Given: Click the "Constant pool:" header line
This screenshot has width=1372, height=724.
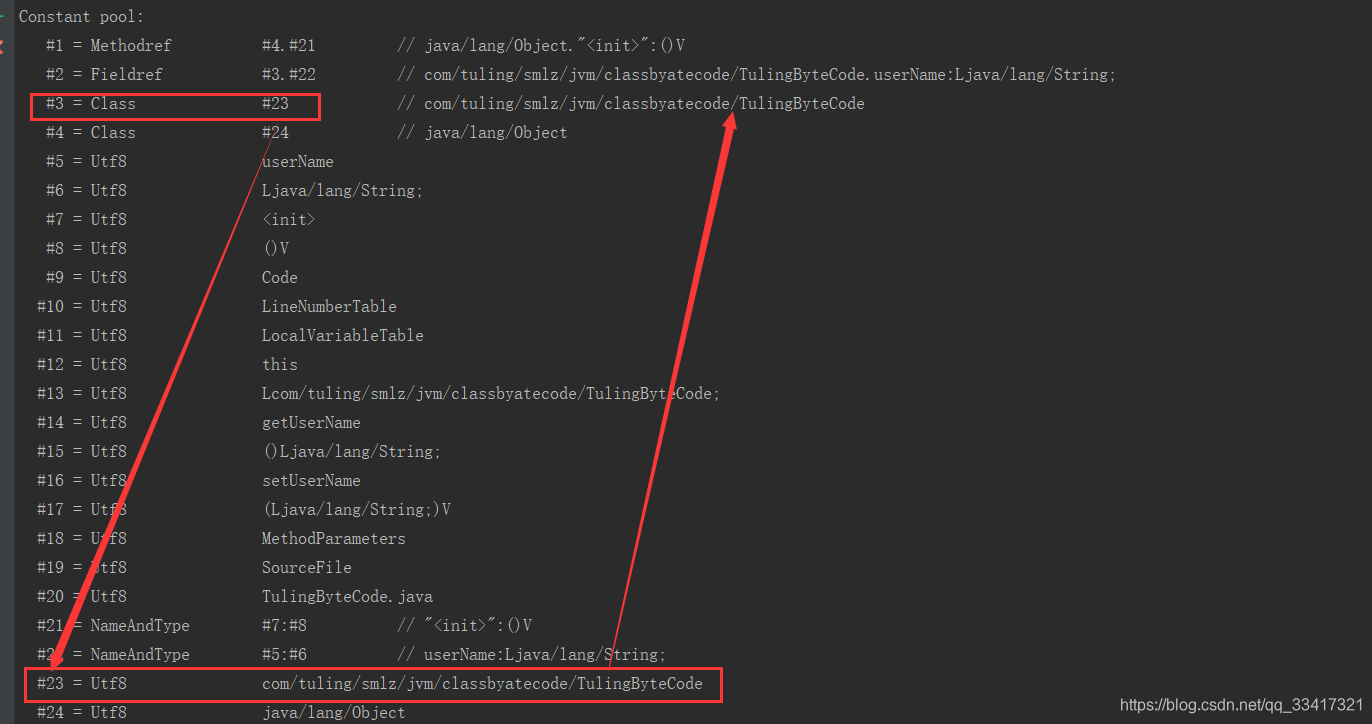Looking at the screenshot, I should pos(81,17).
